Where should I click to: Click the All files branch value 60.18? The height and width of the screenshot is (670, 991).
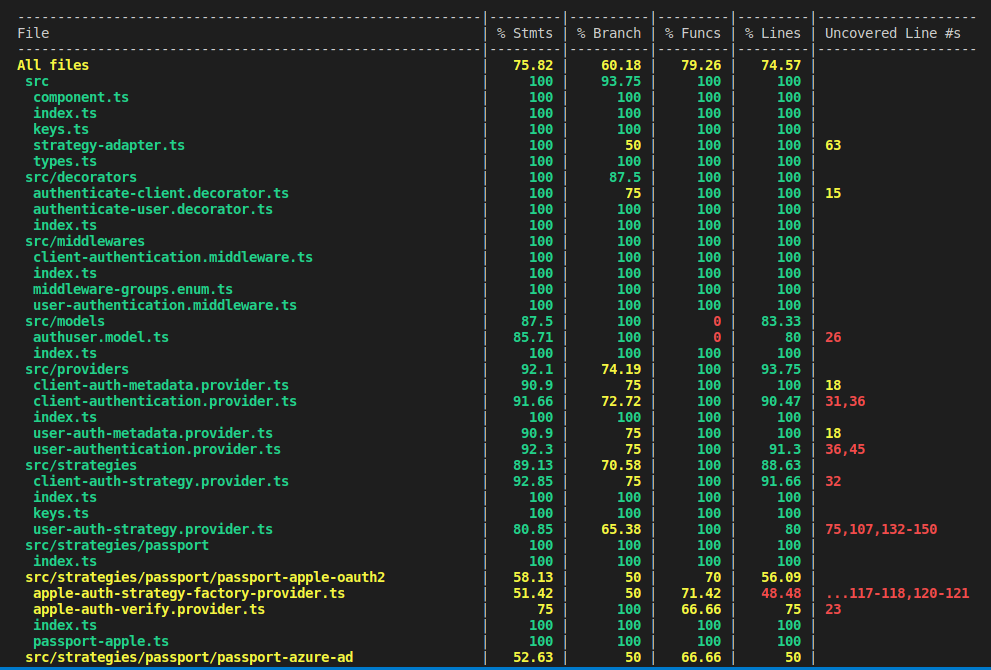pyautogui.click(x=621, y=65)
